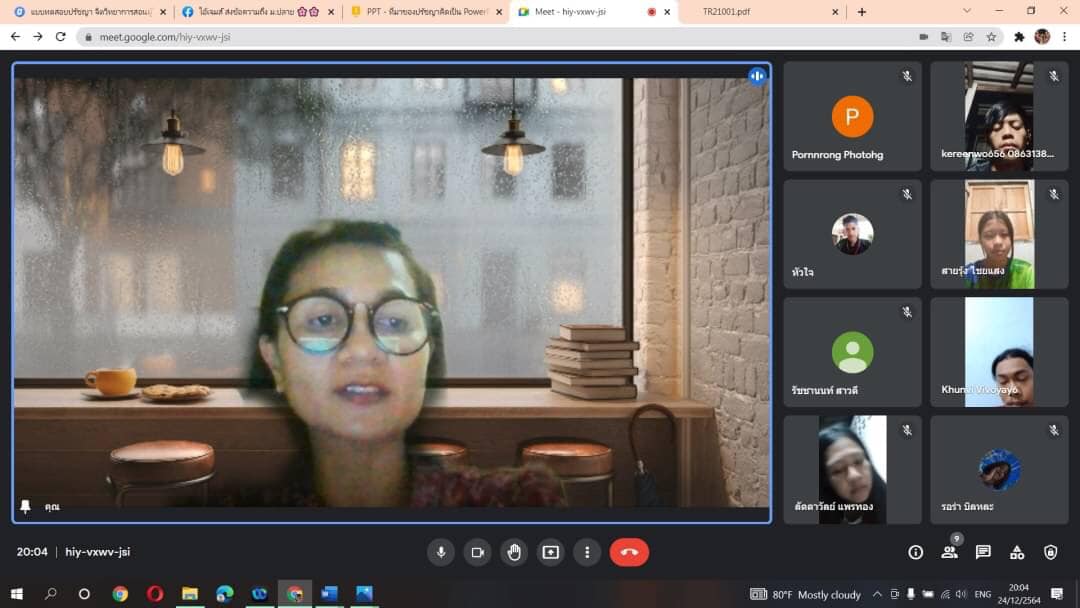Image resolution: width=1080 pixels, height=608 pixels.
Task: Show the participants list people icon
Action: [949, 552]
